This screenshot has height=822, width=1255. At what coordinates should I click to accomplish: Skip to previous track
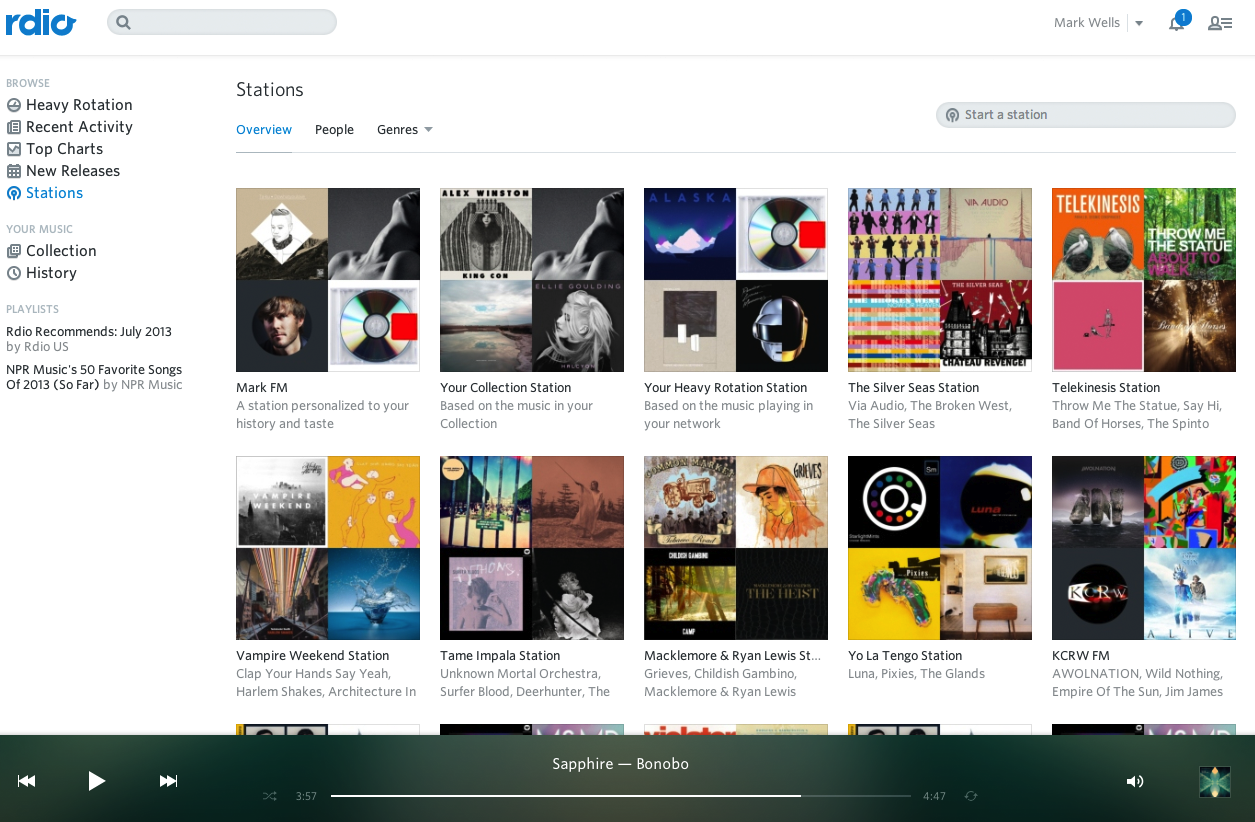point(27,781)
